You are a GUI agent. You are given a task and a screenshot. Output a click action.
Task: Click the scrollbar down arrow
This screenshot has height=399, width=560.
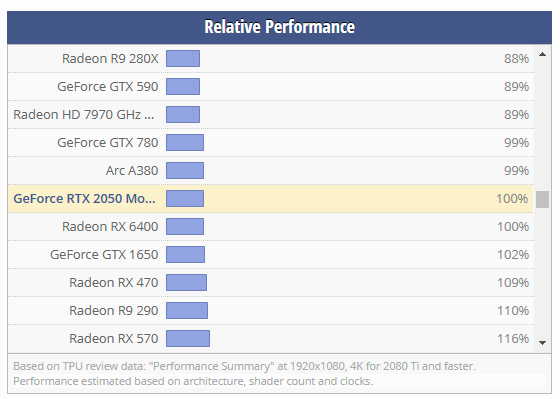point(542,343)
